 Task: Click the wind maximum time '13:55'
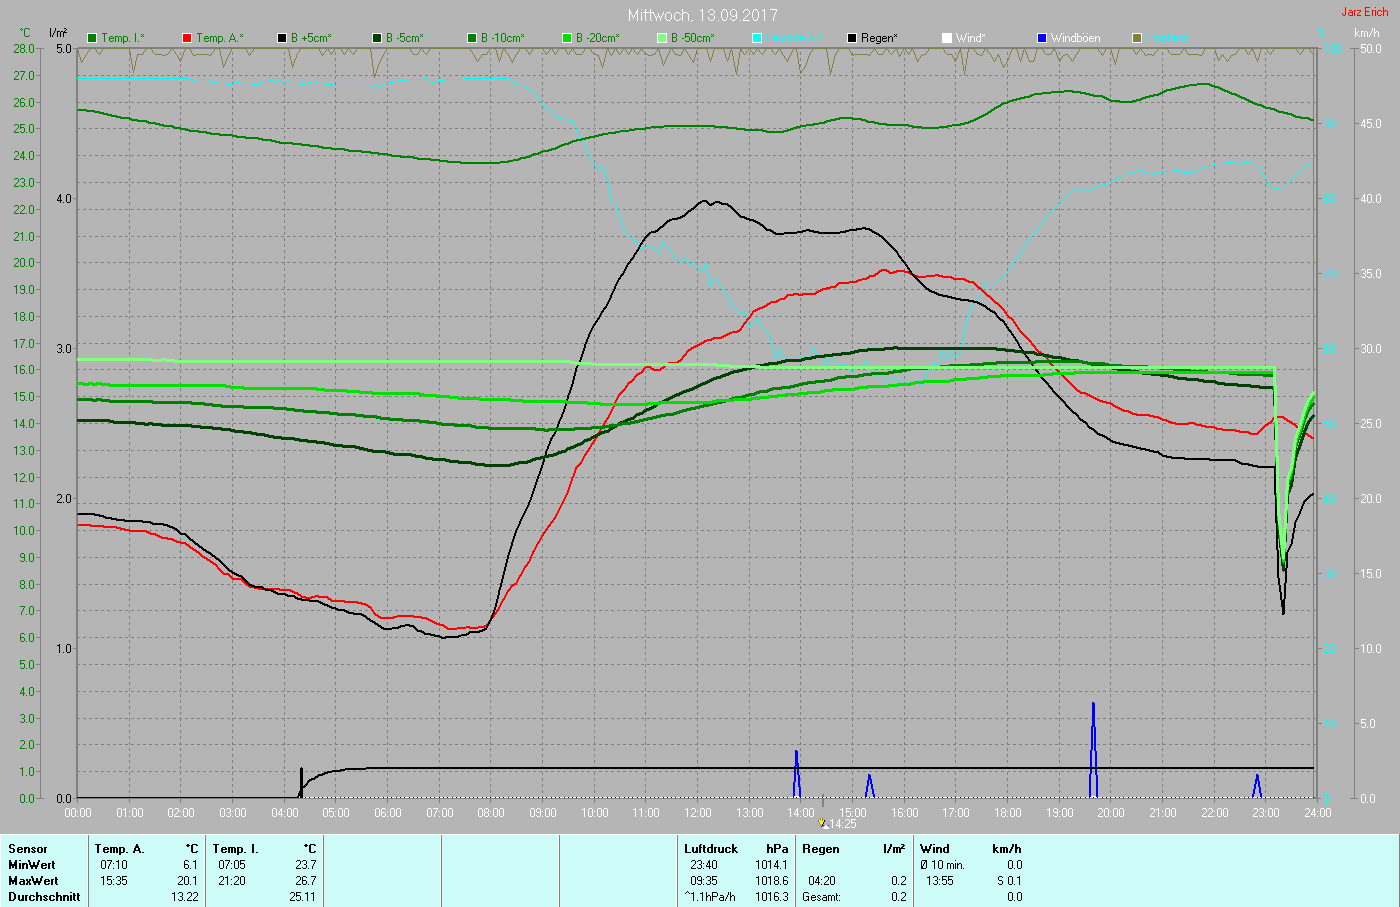pyautogui.click(x=940, y=881)
